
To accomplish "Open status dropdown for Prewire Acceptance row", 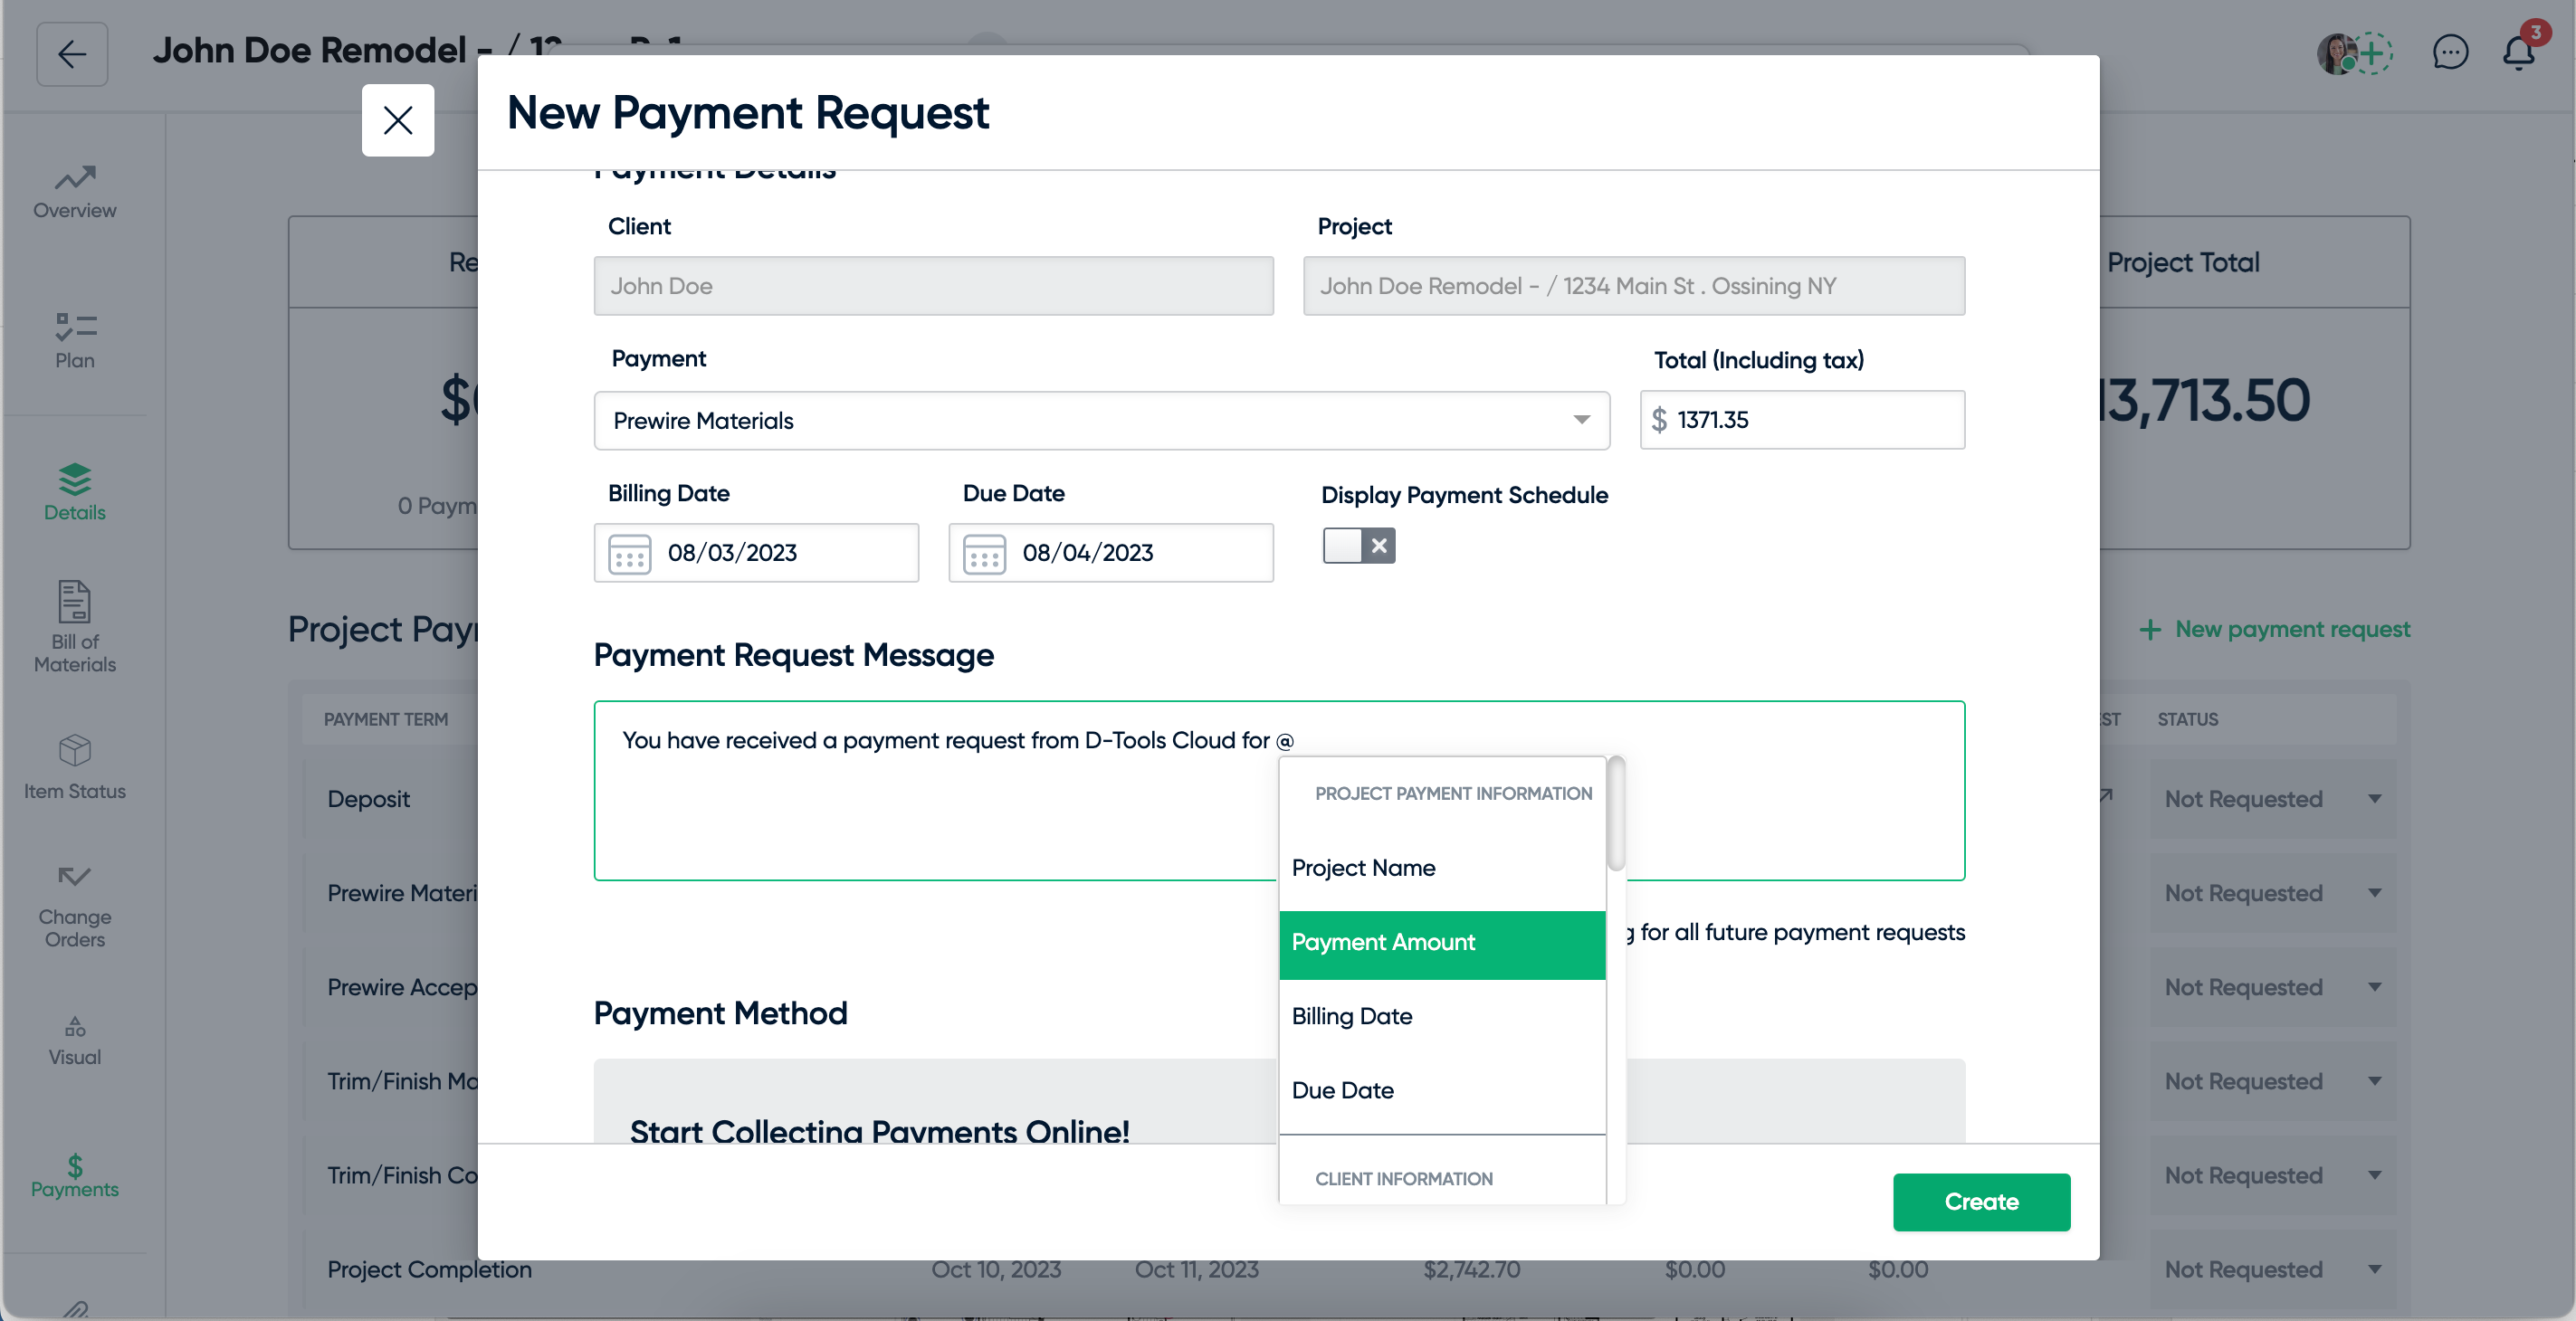I will (x=2272, y=987).
